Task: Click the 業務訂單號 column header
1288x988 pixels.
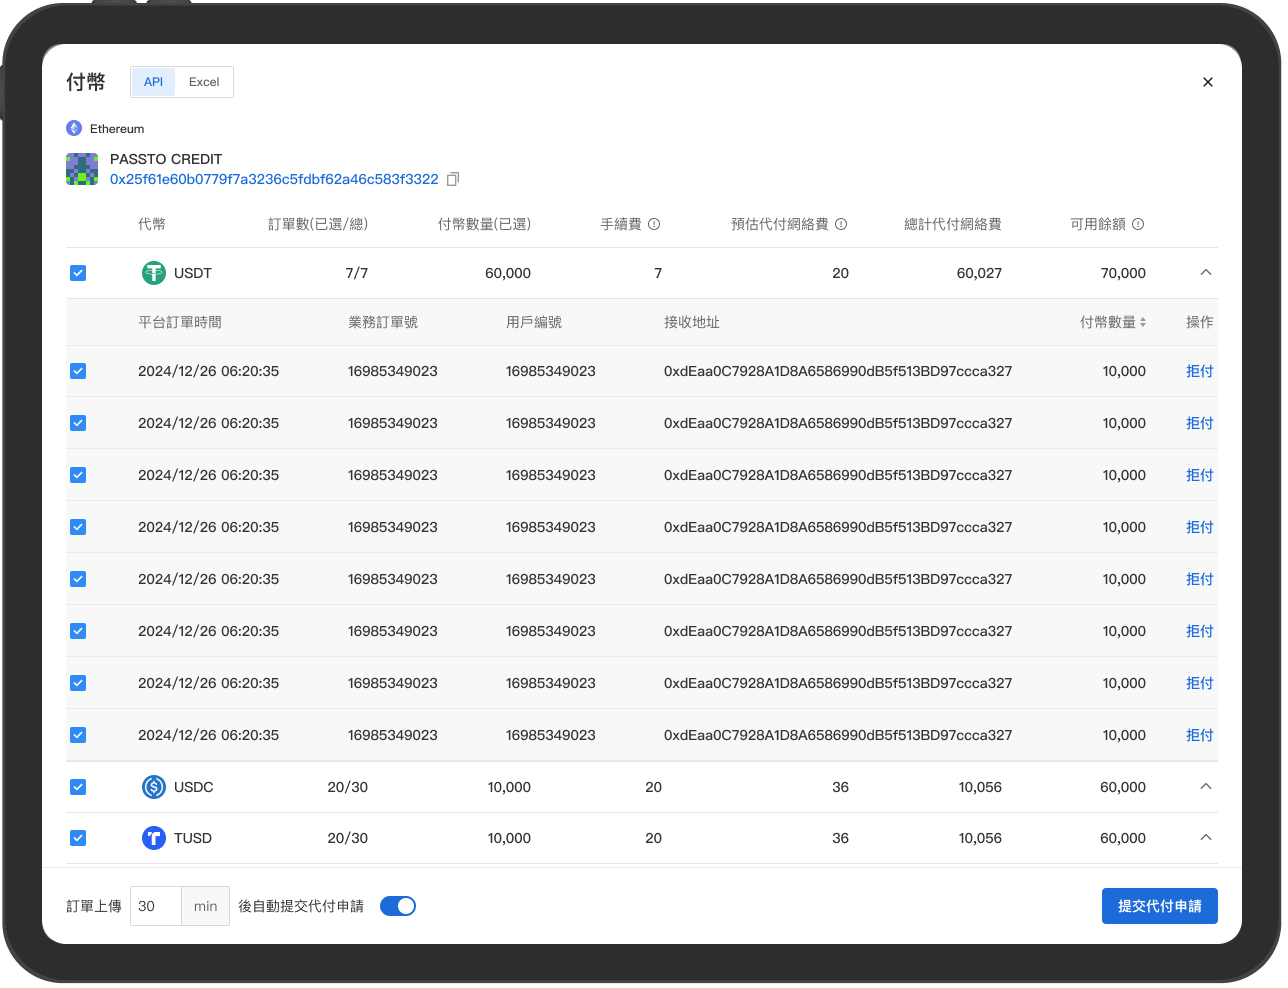Action: click(x=383, y=322)
